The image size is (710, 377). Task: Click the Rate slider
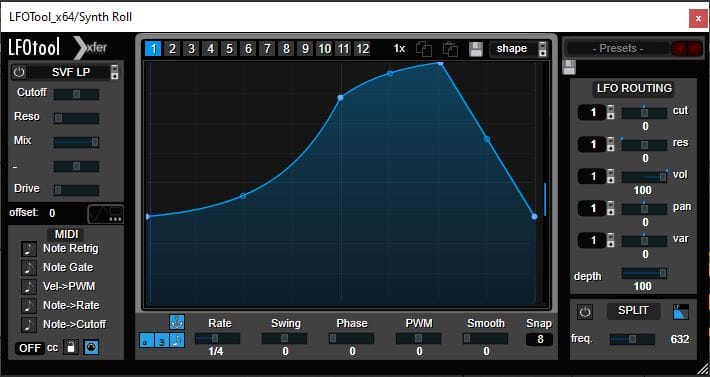pos(217,338)
